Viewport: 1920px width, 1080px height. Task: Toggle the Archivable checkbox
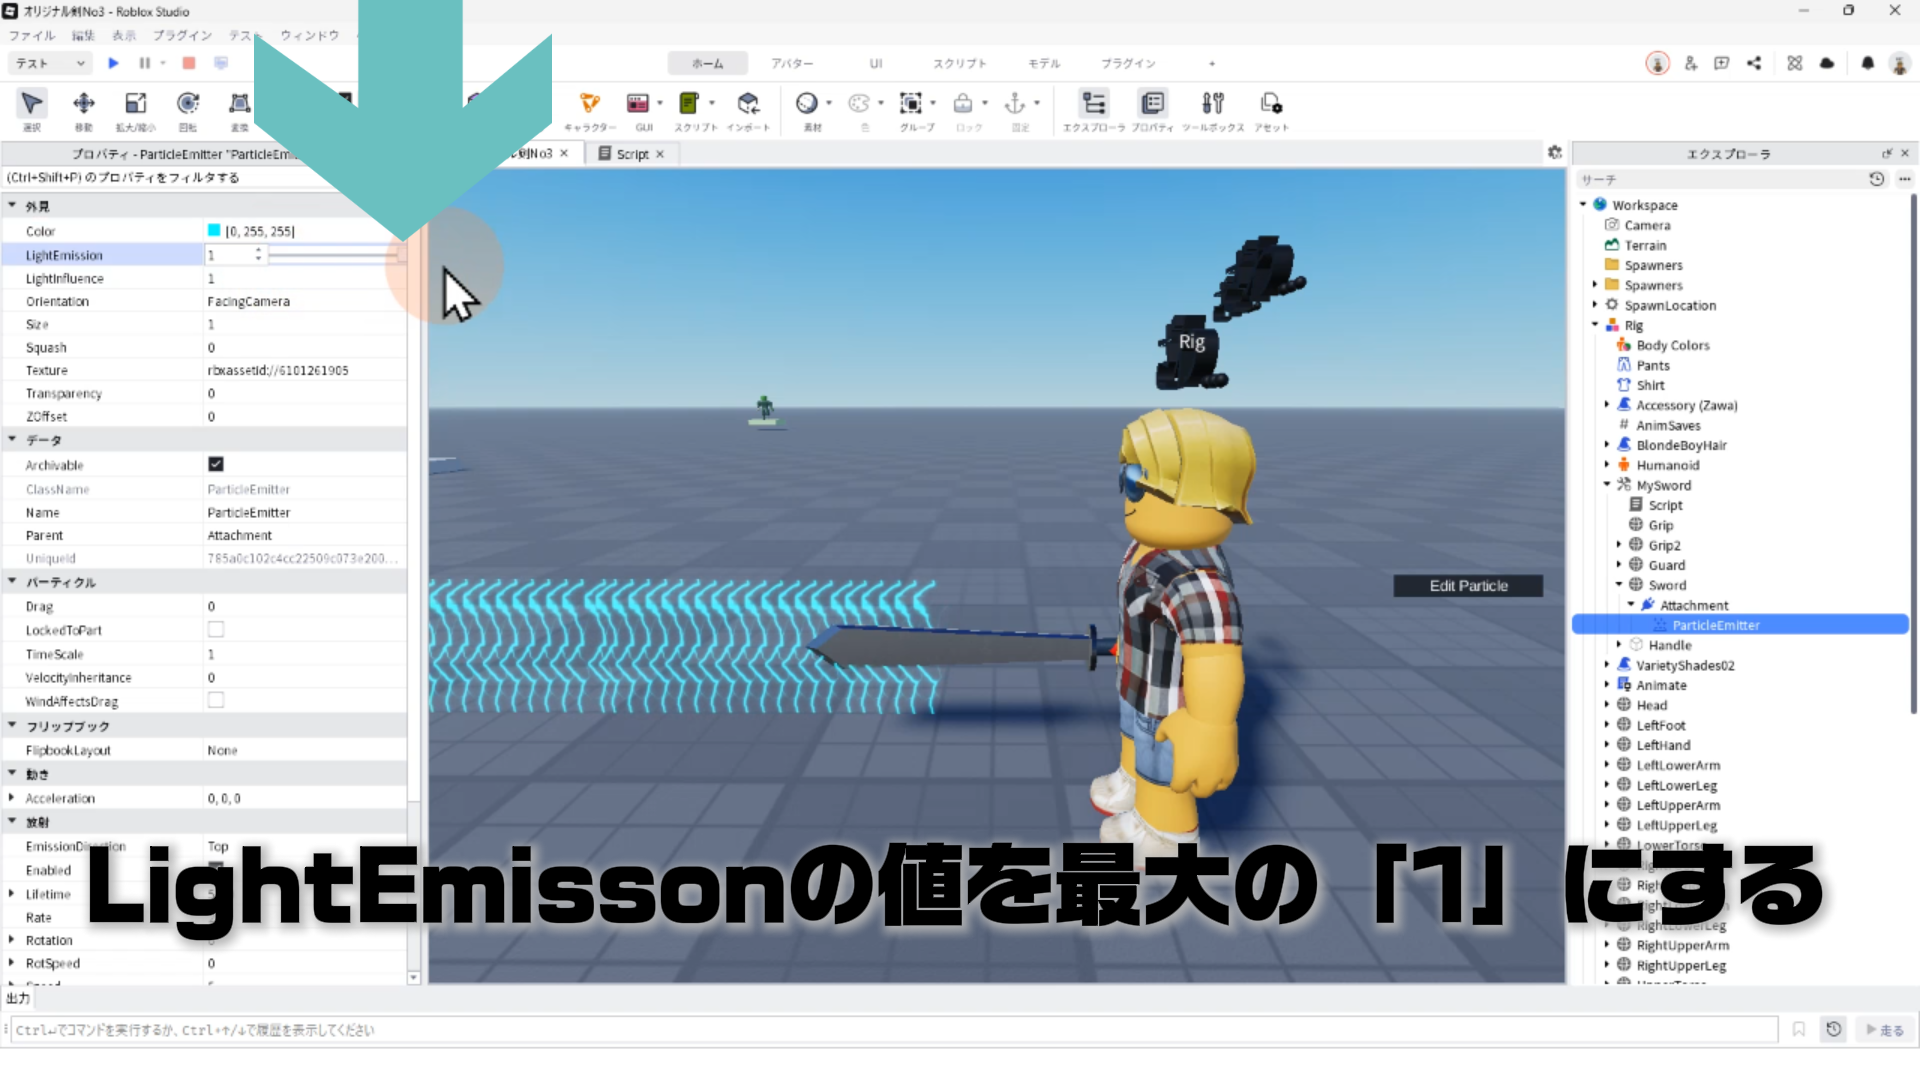216,464
